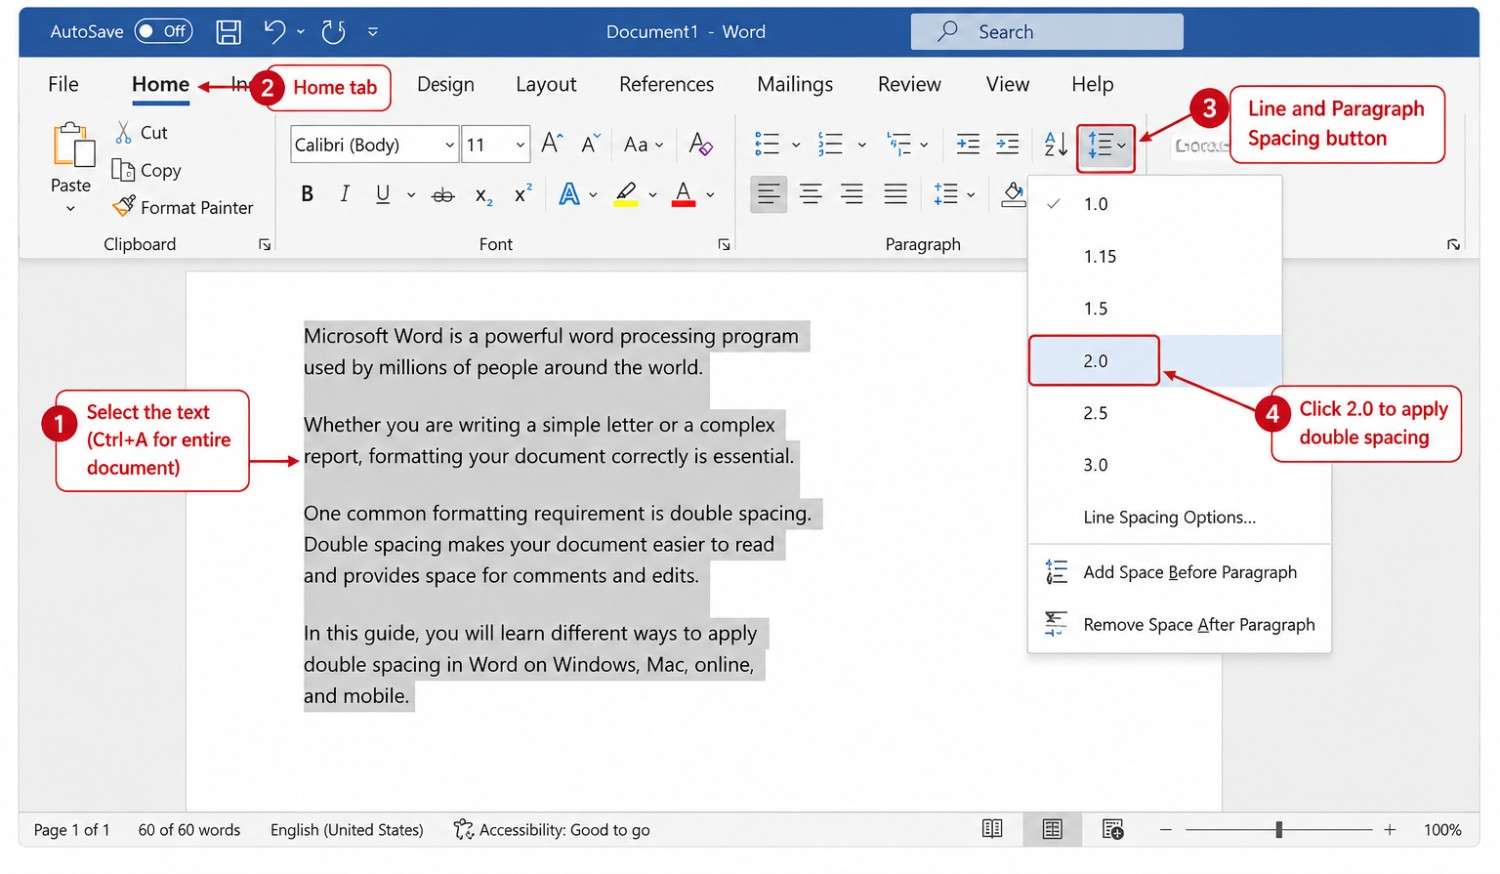
Task: Select 2.0 line spacing from the menu
Action: [x=1155, y=361]
